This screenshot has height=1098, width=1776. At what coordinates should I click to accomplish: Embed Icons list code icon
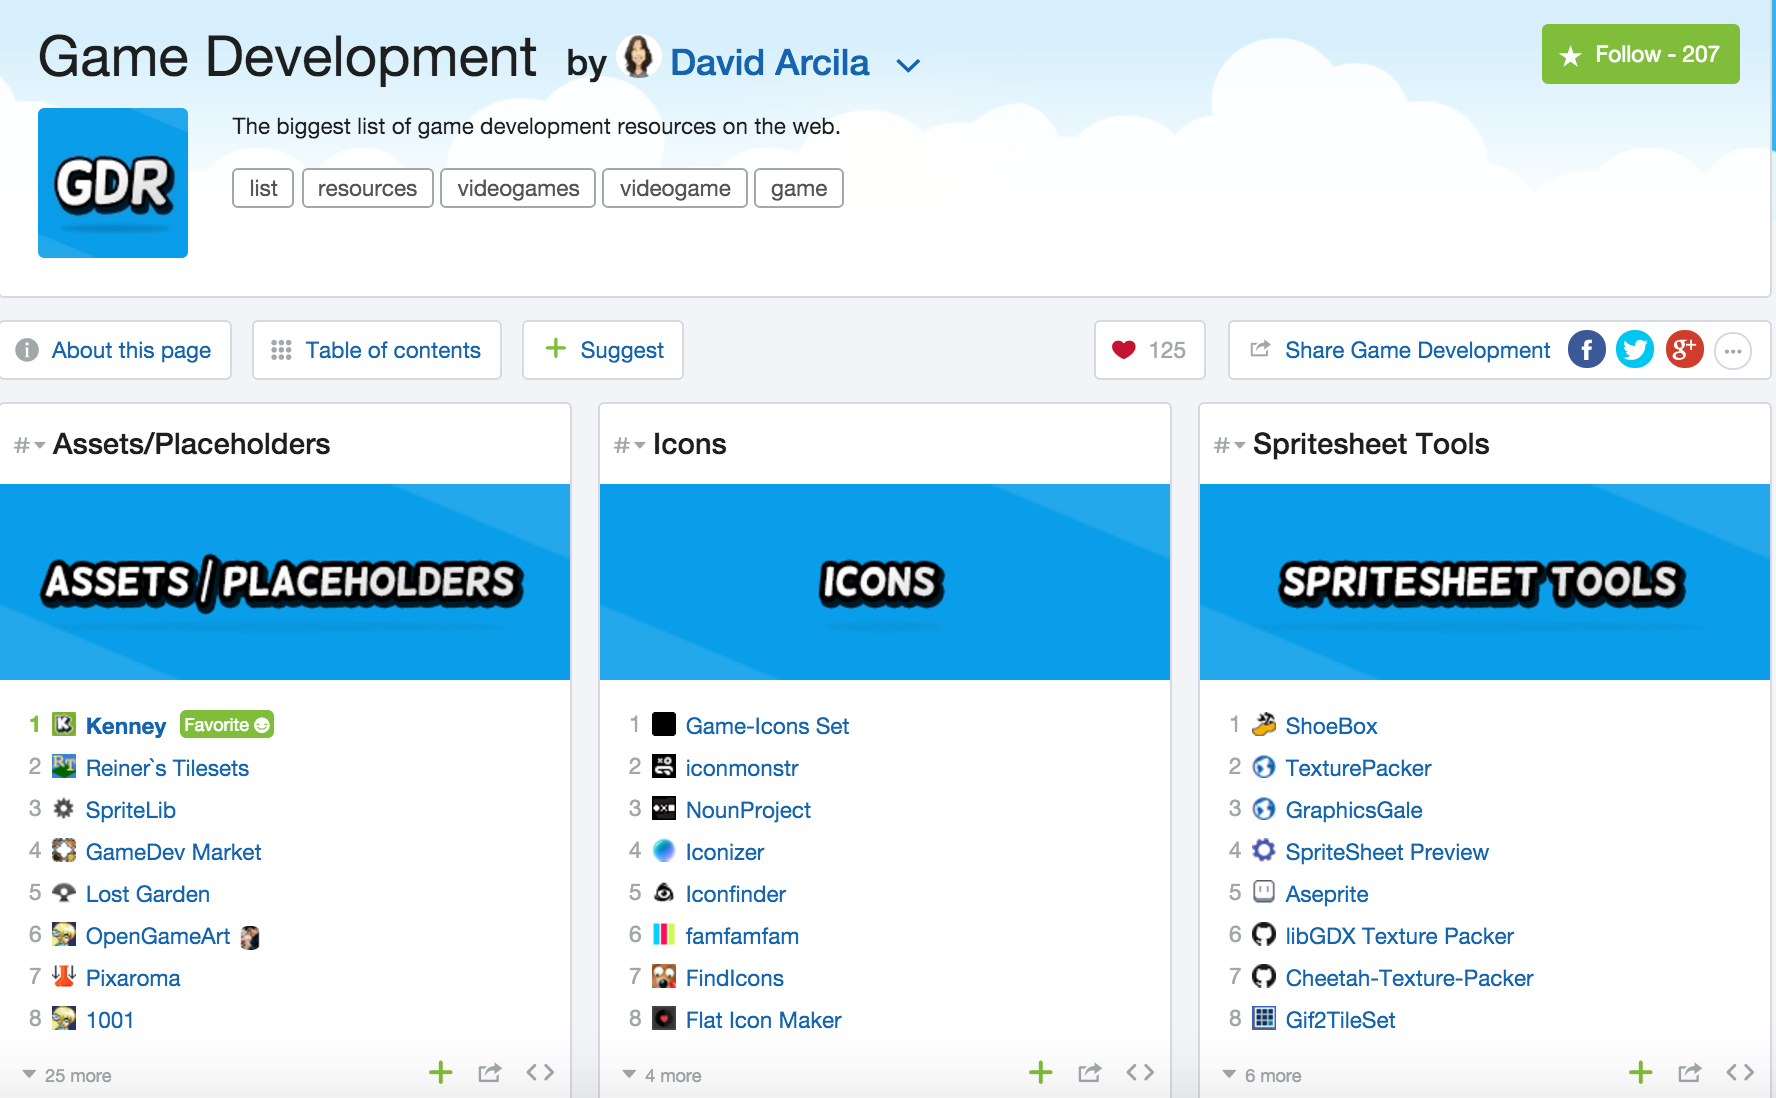click(1140, 1073)
